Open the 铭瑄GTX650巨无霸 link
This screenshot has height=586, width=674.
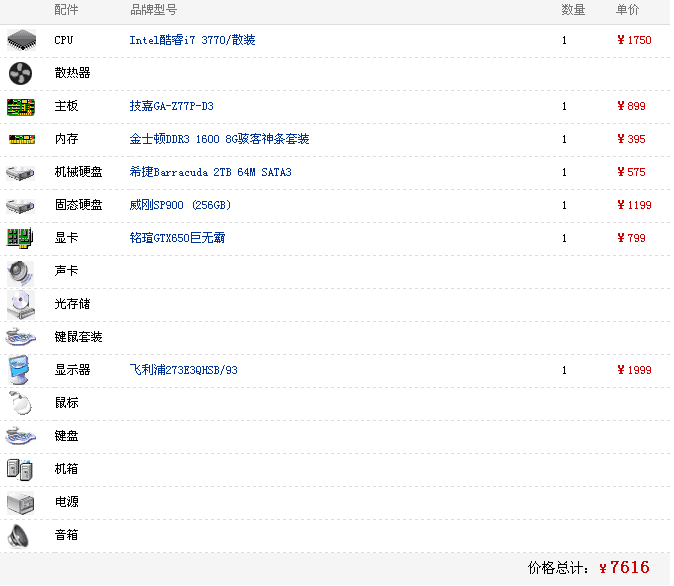coord(177,238)
